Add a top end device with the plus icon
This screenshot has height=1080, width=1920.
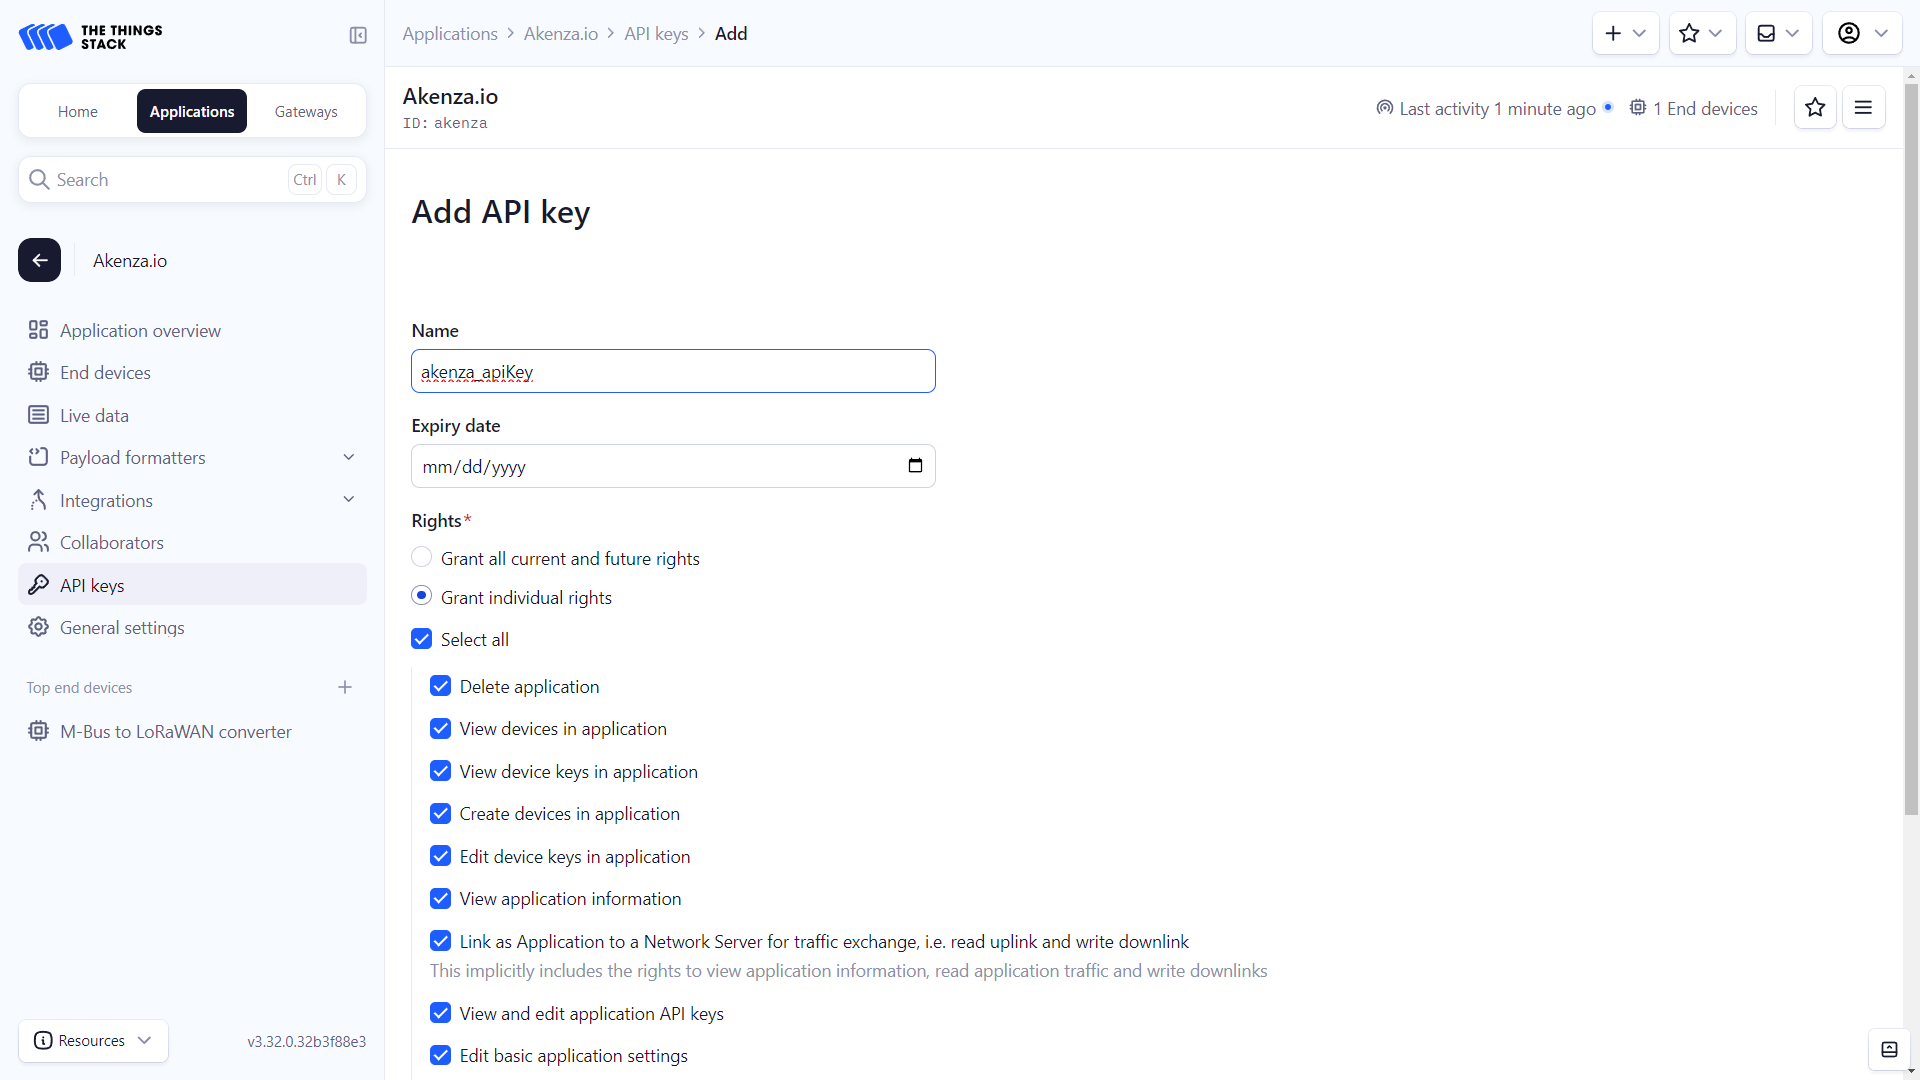[x=345, y=687]
